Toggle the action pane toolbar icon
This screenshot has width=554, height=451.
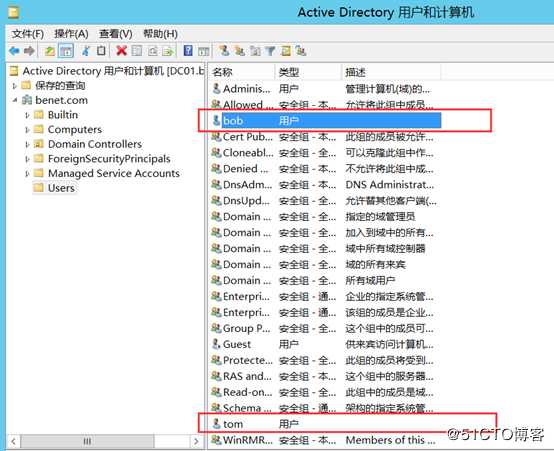click(204, 51)
